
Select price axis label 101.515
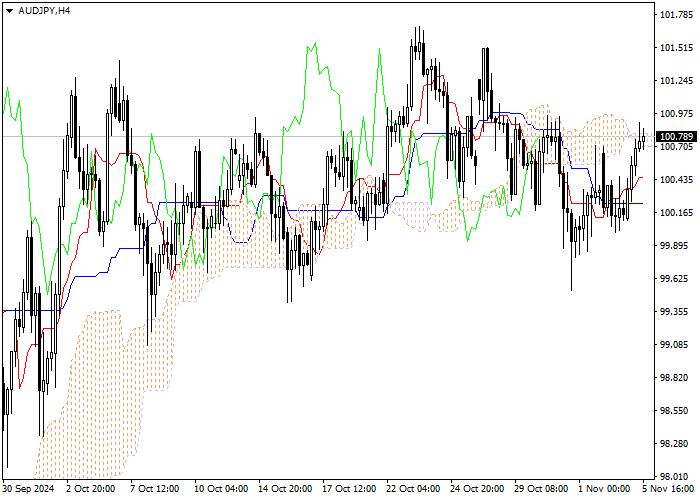tap(676, 48)
